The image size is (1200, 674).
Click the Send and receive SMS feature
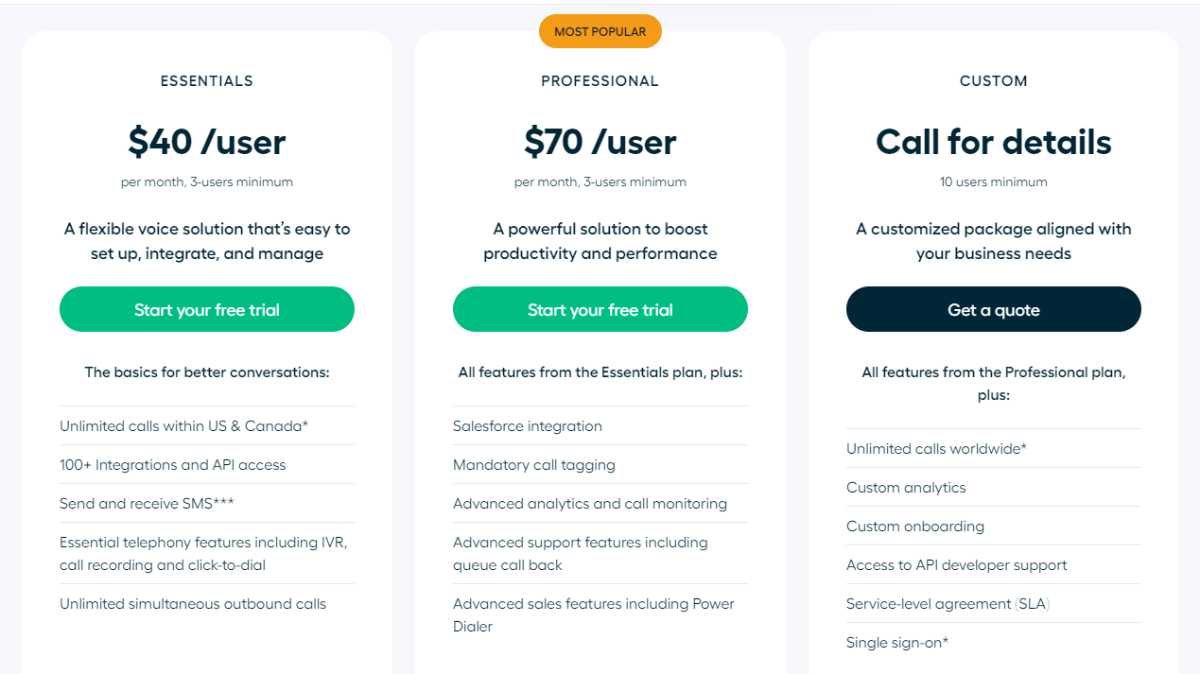tap(147, 504)
